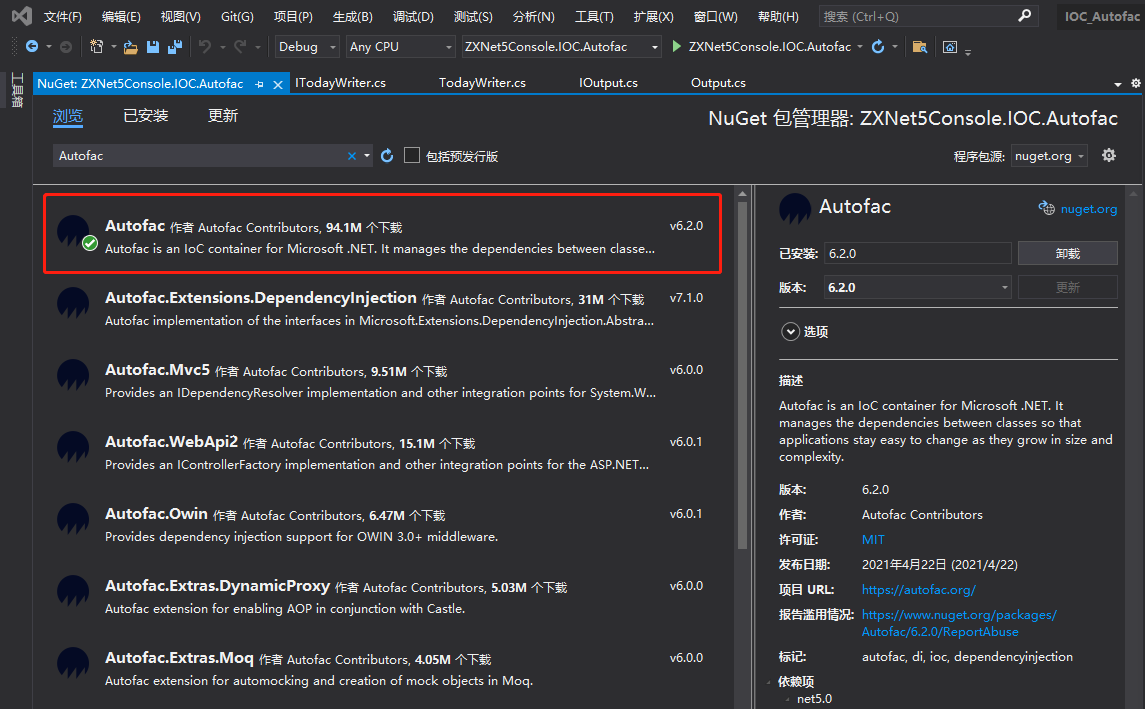Screen dimensions: 1145x709
Task: Open the https://autofac.org/ project URL
Action: [x=919, y=589]
